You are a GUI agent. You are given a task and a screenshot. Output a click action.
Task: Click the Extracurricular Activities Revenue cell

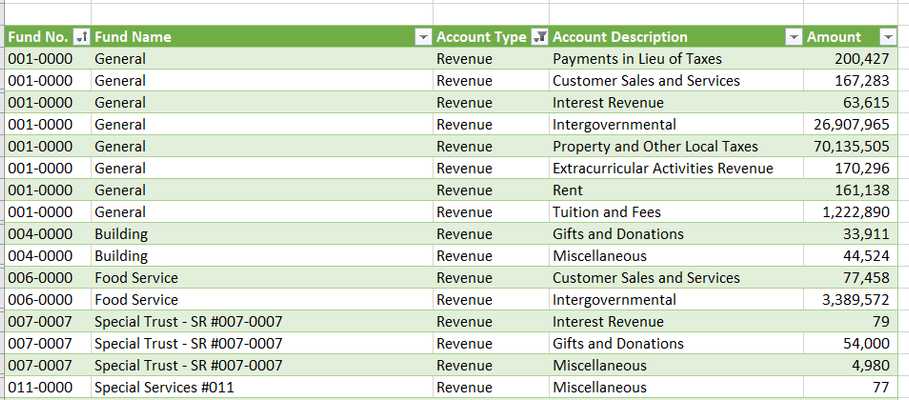pyautogui.click(x=676, y=168)
